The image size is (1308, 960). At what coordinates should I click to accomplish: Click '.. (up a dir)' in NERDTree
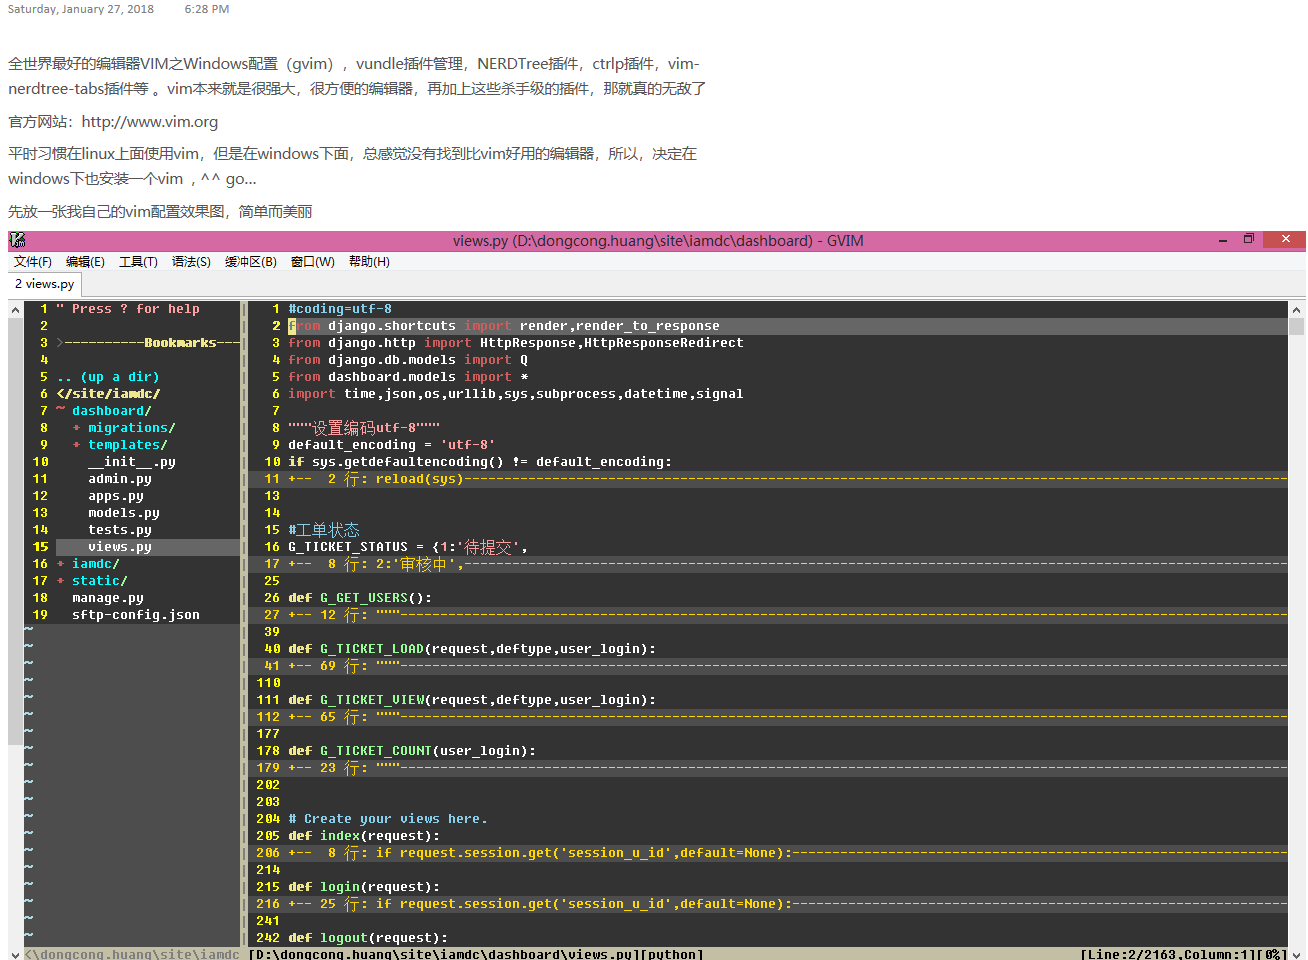[x=105, y=376]
